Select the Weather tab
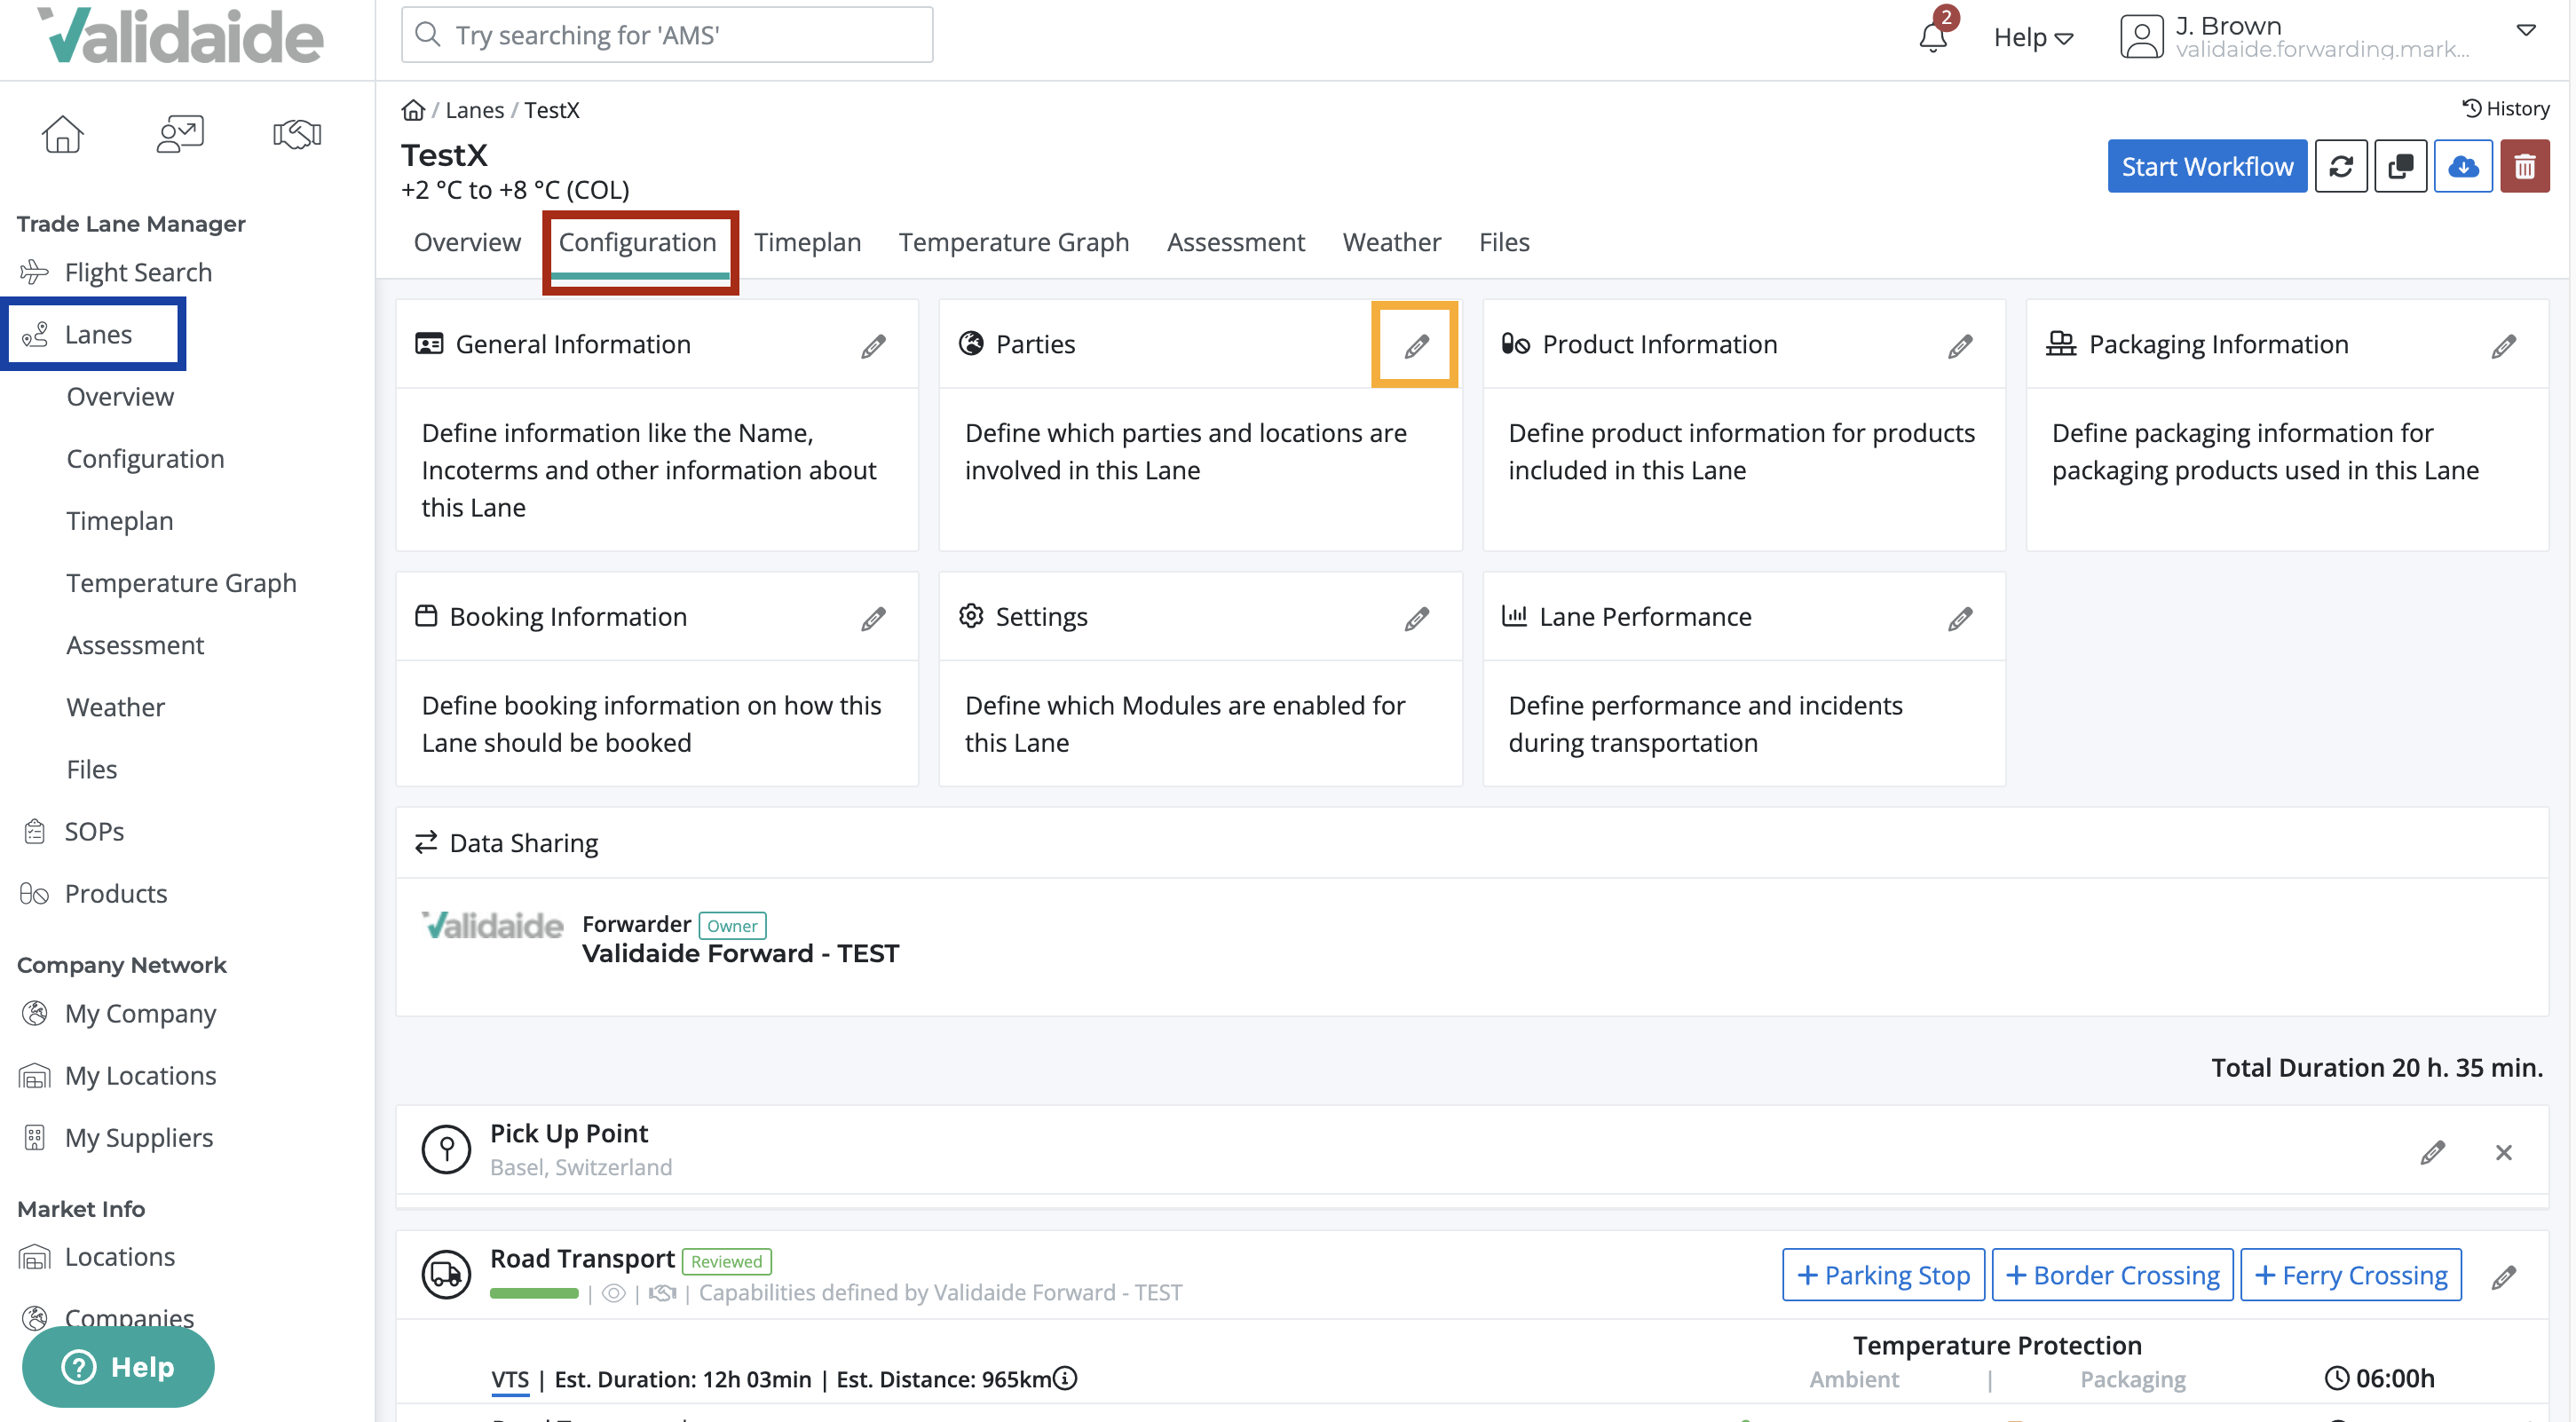This screenshot has width=2576, height=1422. [x=1391, y=241]
